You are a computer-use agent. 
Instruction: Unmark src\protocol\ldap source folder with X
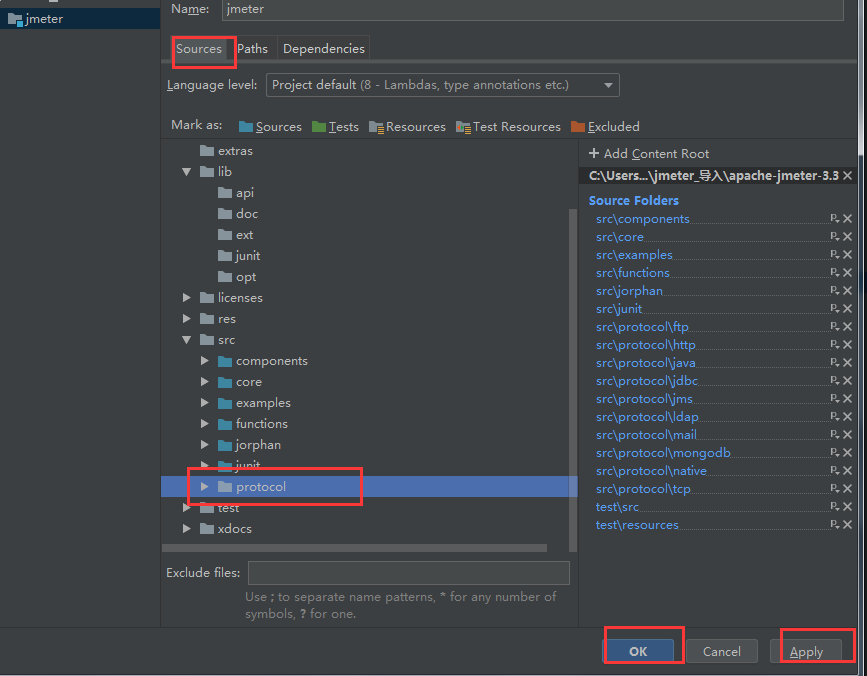point(847,417)
